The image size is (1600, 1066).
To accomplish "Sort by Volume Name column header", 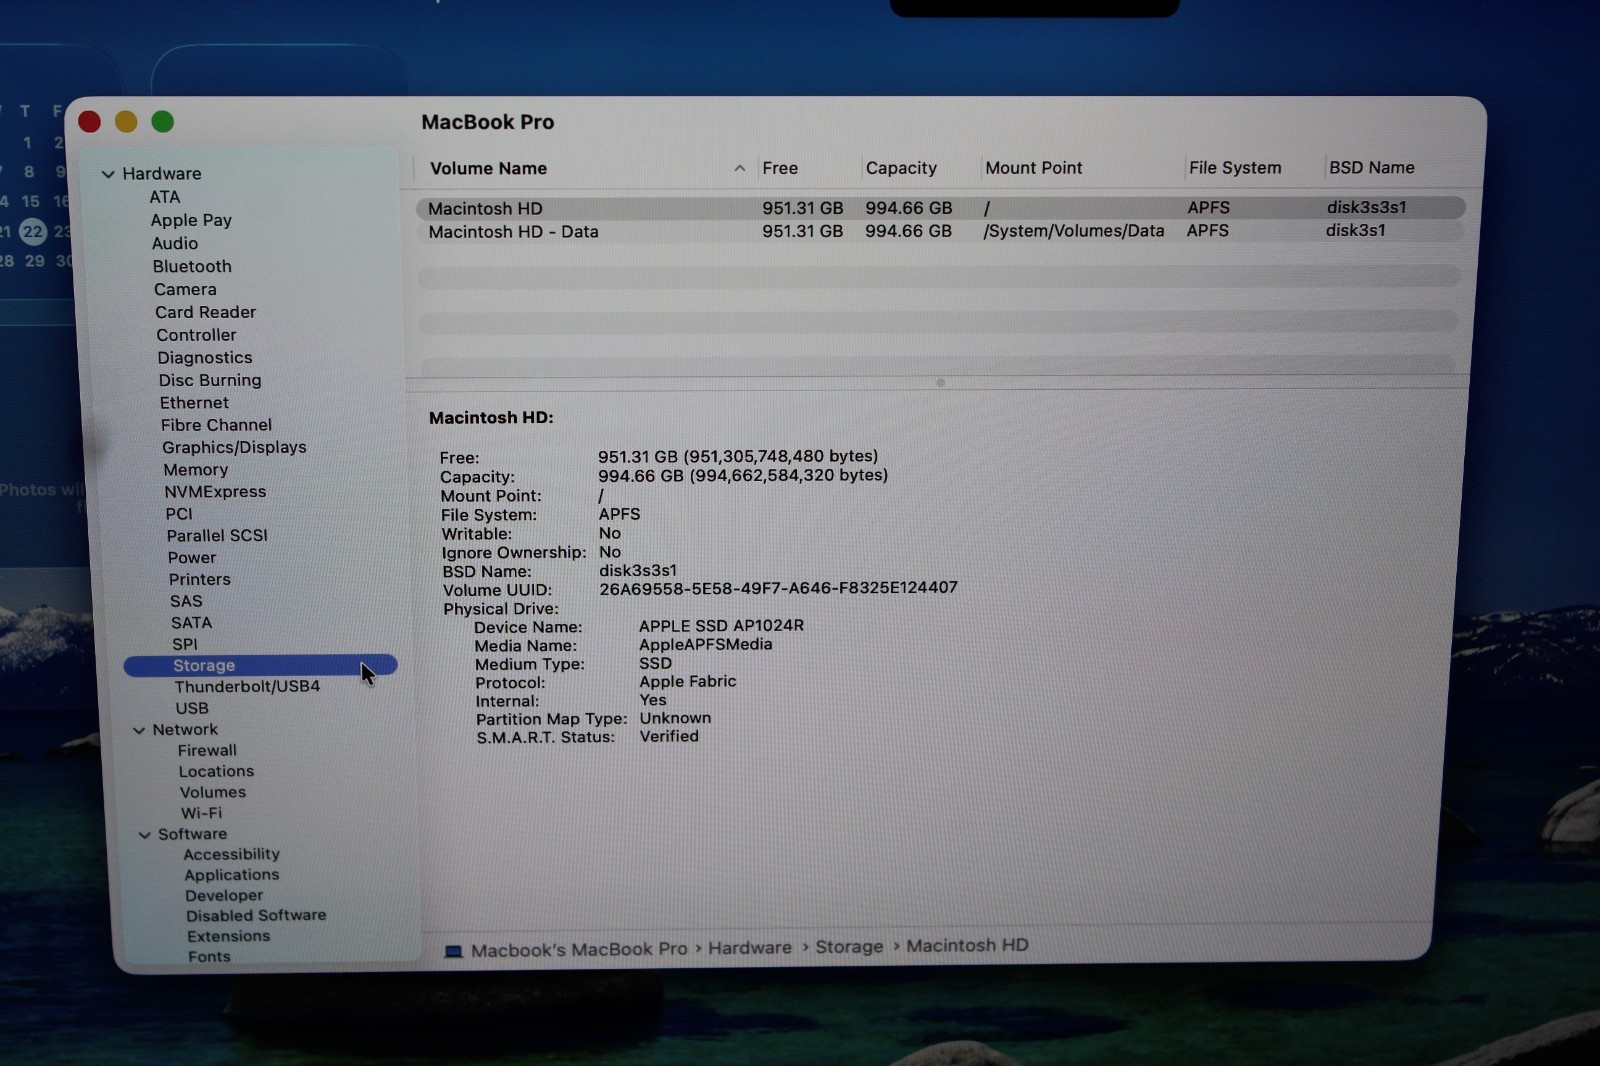I will point(488,168).
